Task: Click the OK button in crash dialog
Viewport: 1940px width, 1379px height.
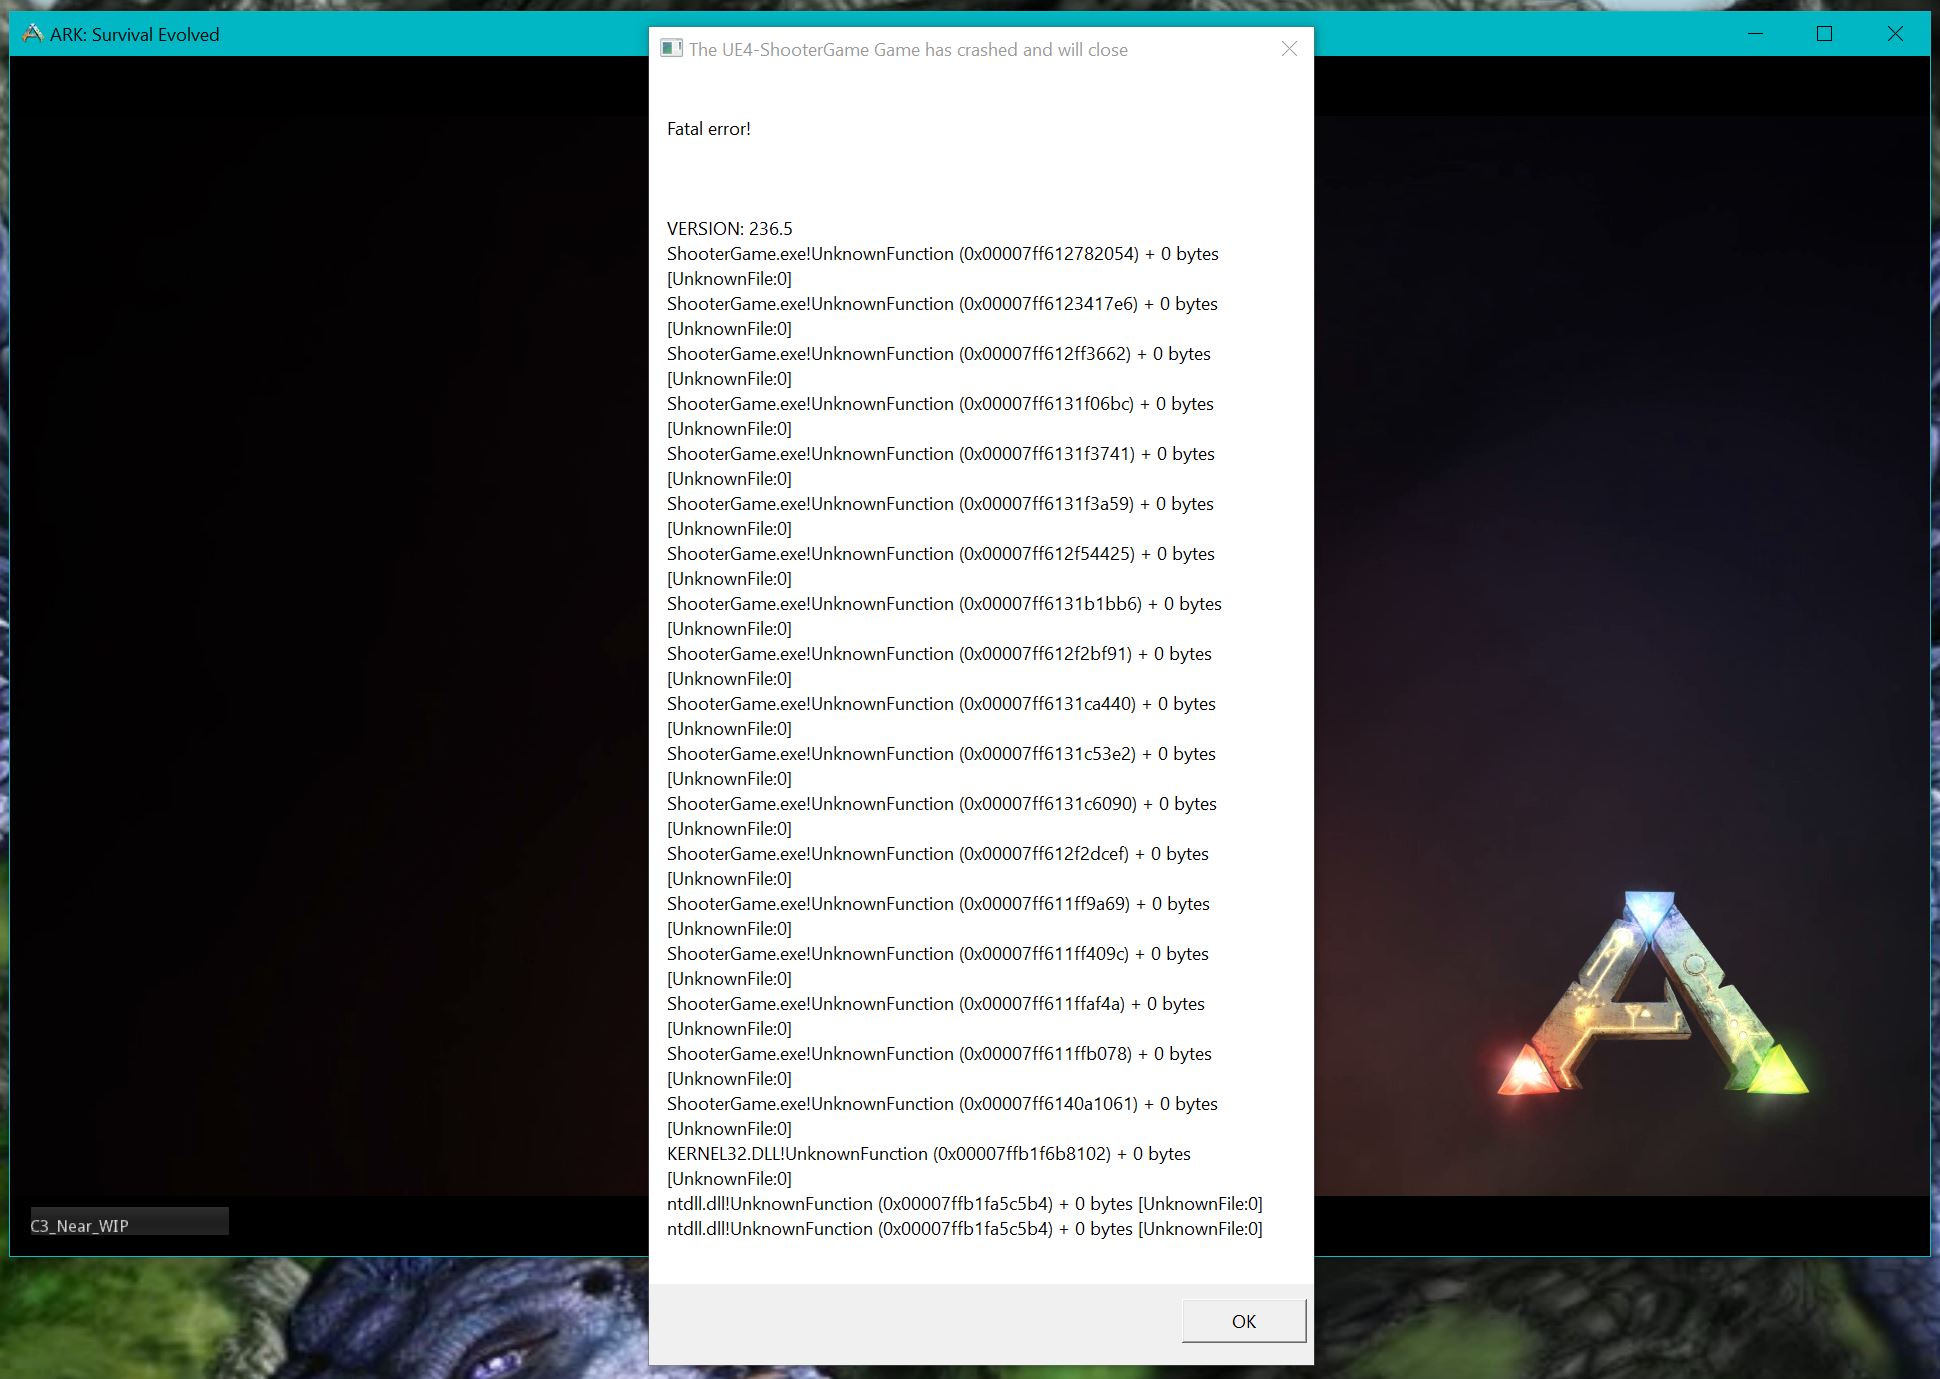Action: [x=1243, y=1321]
